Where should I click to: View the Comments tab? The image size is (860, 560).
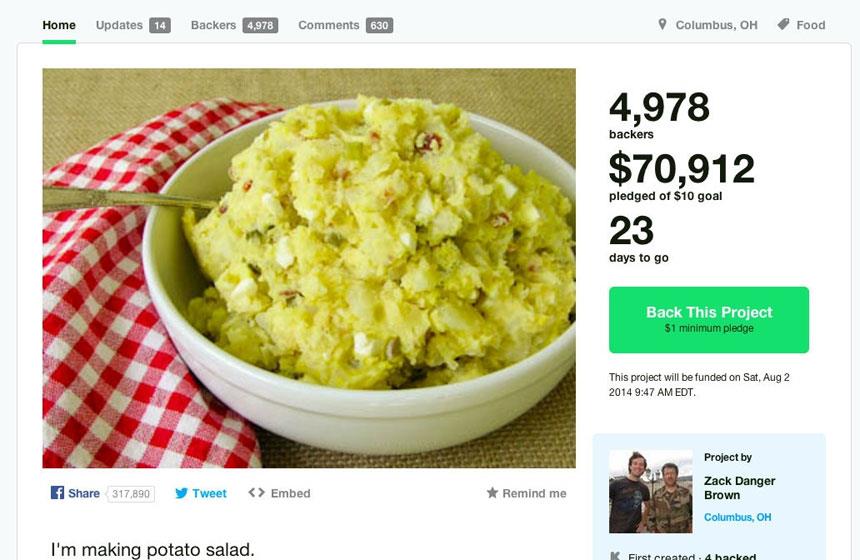coord(346,25)
